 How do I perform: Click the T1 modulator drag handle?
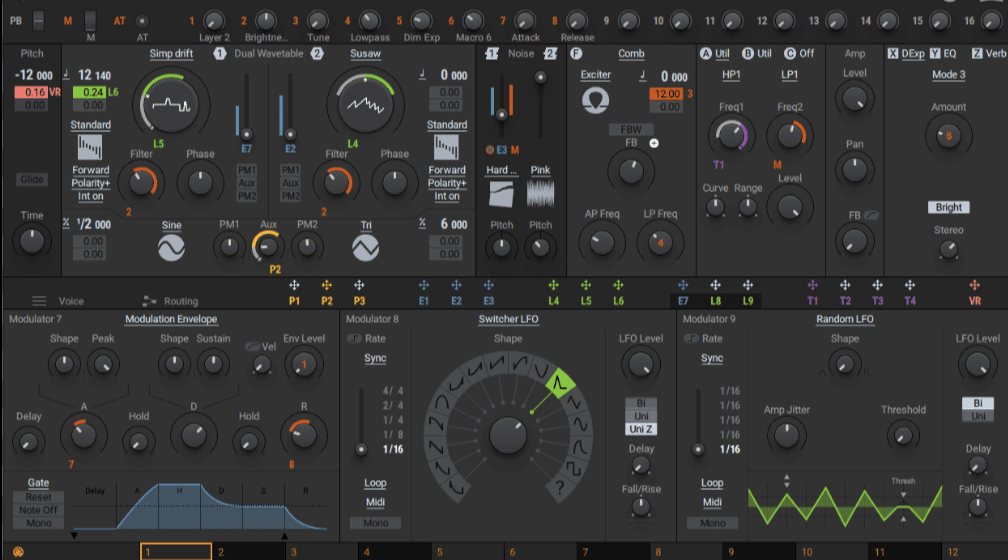[813, 285]
